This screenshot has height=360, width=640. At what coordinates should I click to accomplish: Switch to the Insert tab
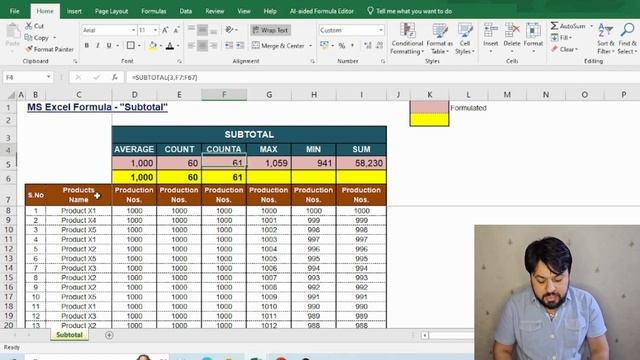tap(74, 11)
